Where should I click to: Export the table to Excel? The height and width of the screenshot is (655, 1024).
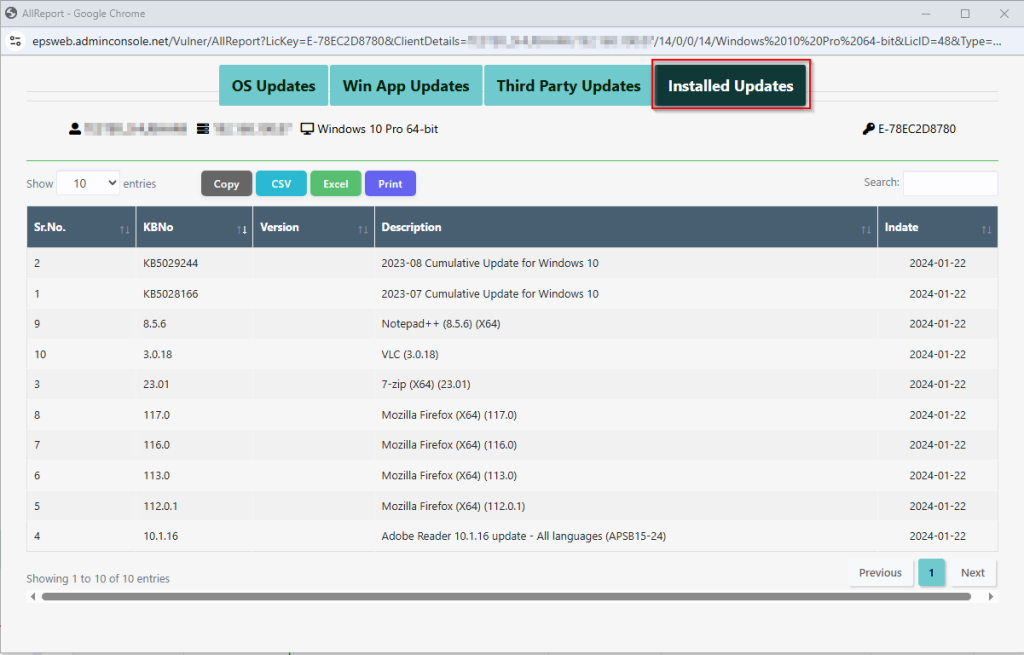coord(335,184)
